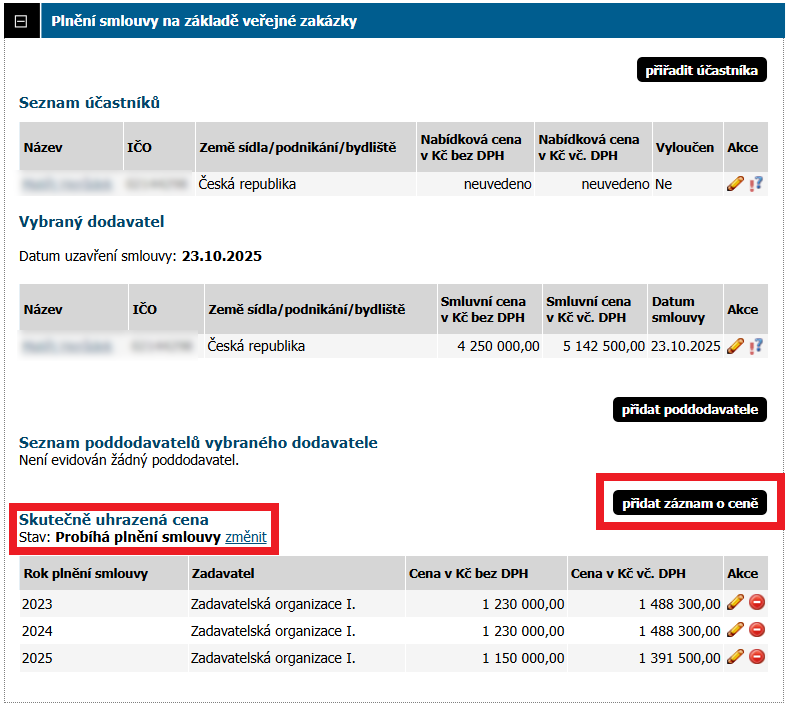788x710 pixels.
Task: Delete the 2025 paid price record
Action: 757,657
